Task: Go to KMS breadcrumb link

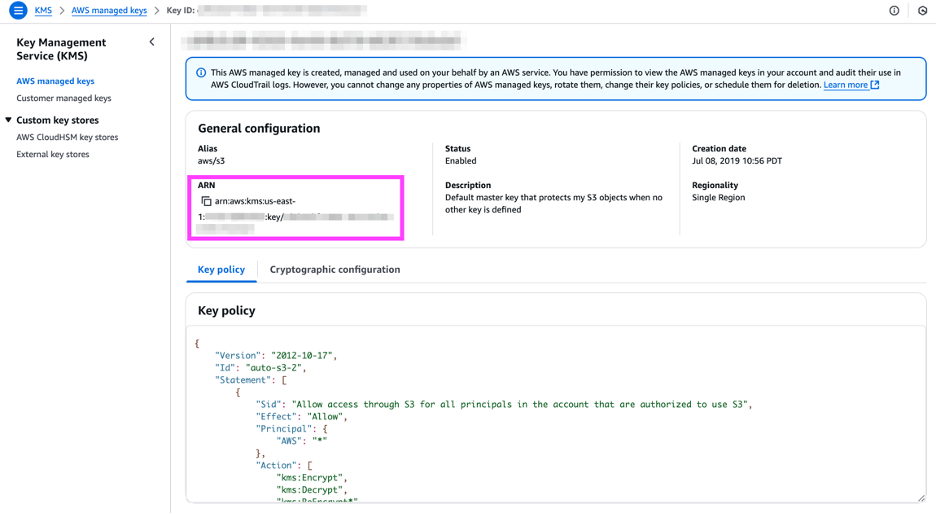Action: tap(43, 10)
